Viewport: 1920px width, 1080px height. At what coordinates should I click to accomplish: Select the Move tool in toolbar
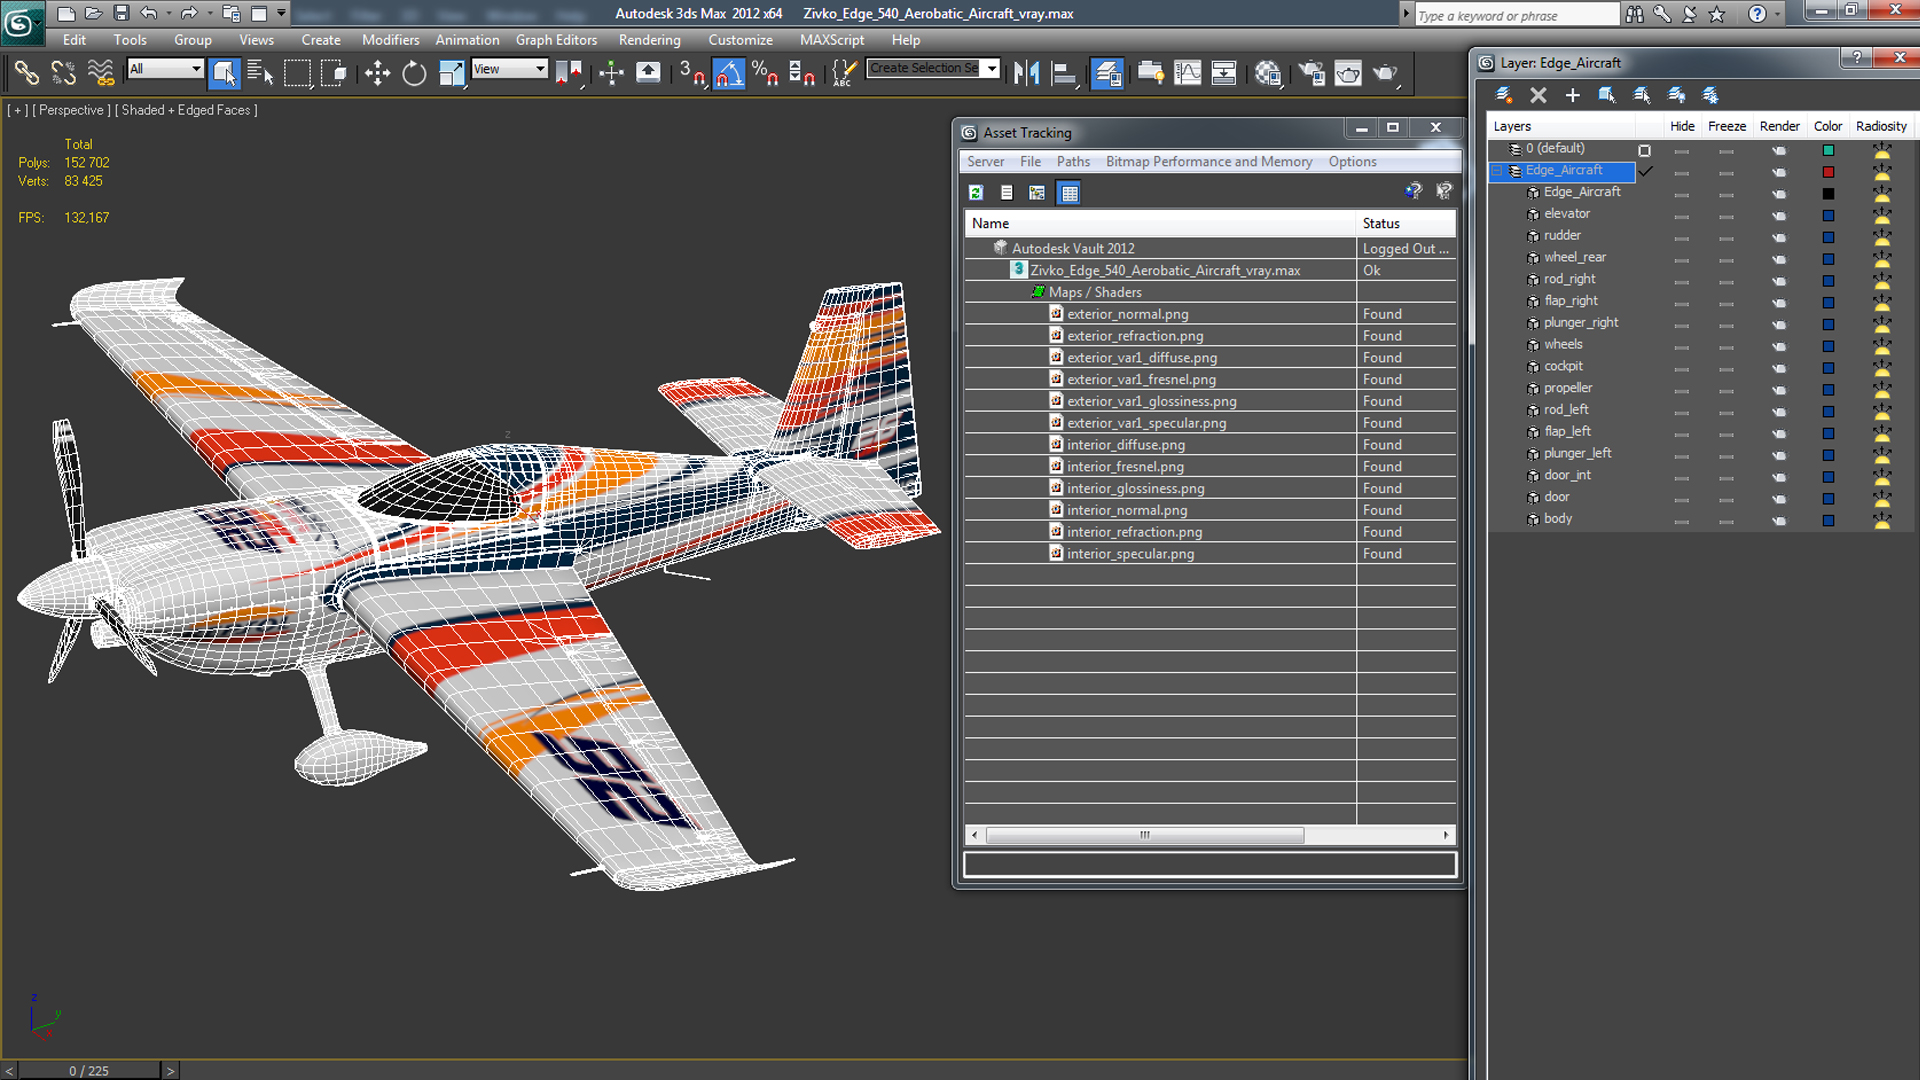(377, 71)
